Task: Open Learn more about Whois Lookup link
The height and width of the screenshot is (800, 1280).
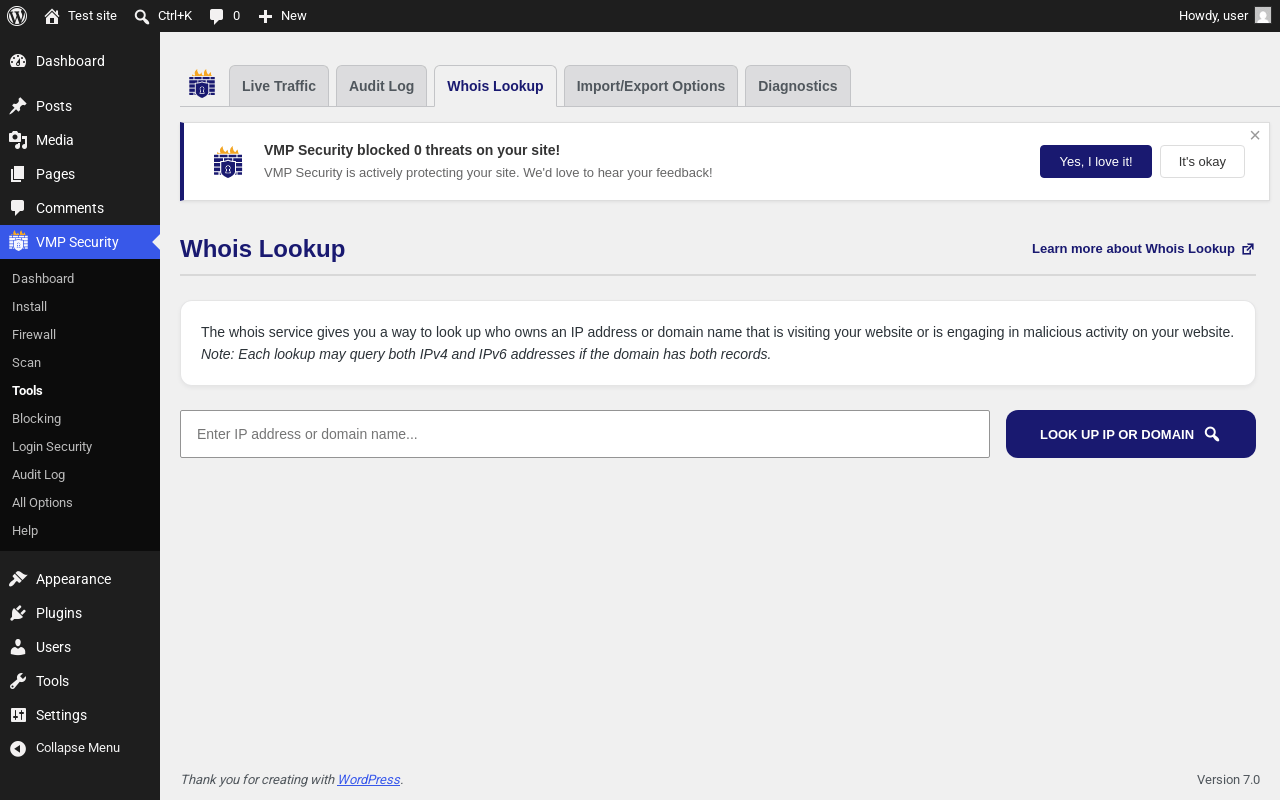Action: pos(1143,249)
